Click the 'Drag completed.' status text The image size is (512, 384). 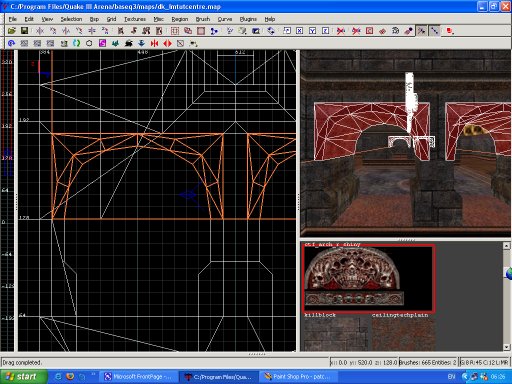click(x=22, y=362)
